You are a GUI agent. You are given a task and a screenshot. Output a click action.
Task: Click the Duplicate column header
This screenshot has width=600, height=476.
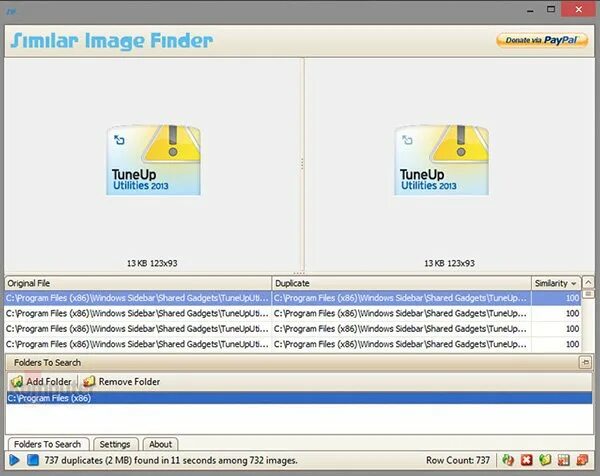[x=401, y=283]
